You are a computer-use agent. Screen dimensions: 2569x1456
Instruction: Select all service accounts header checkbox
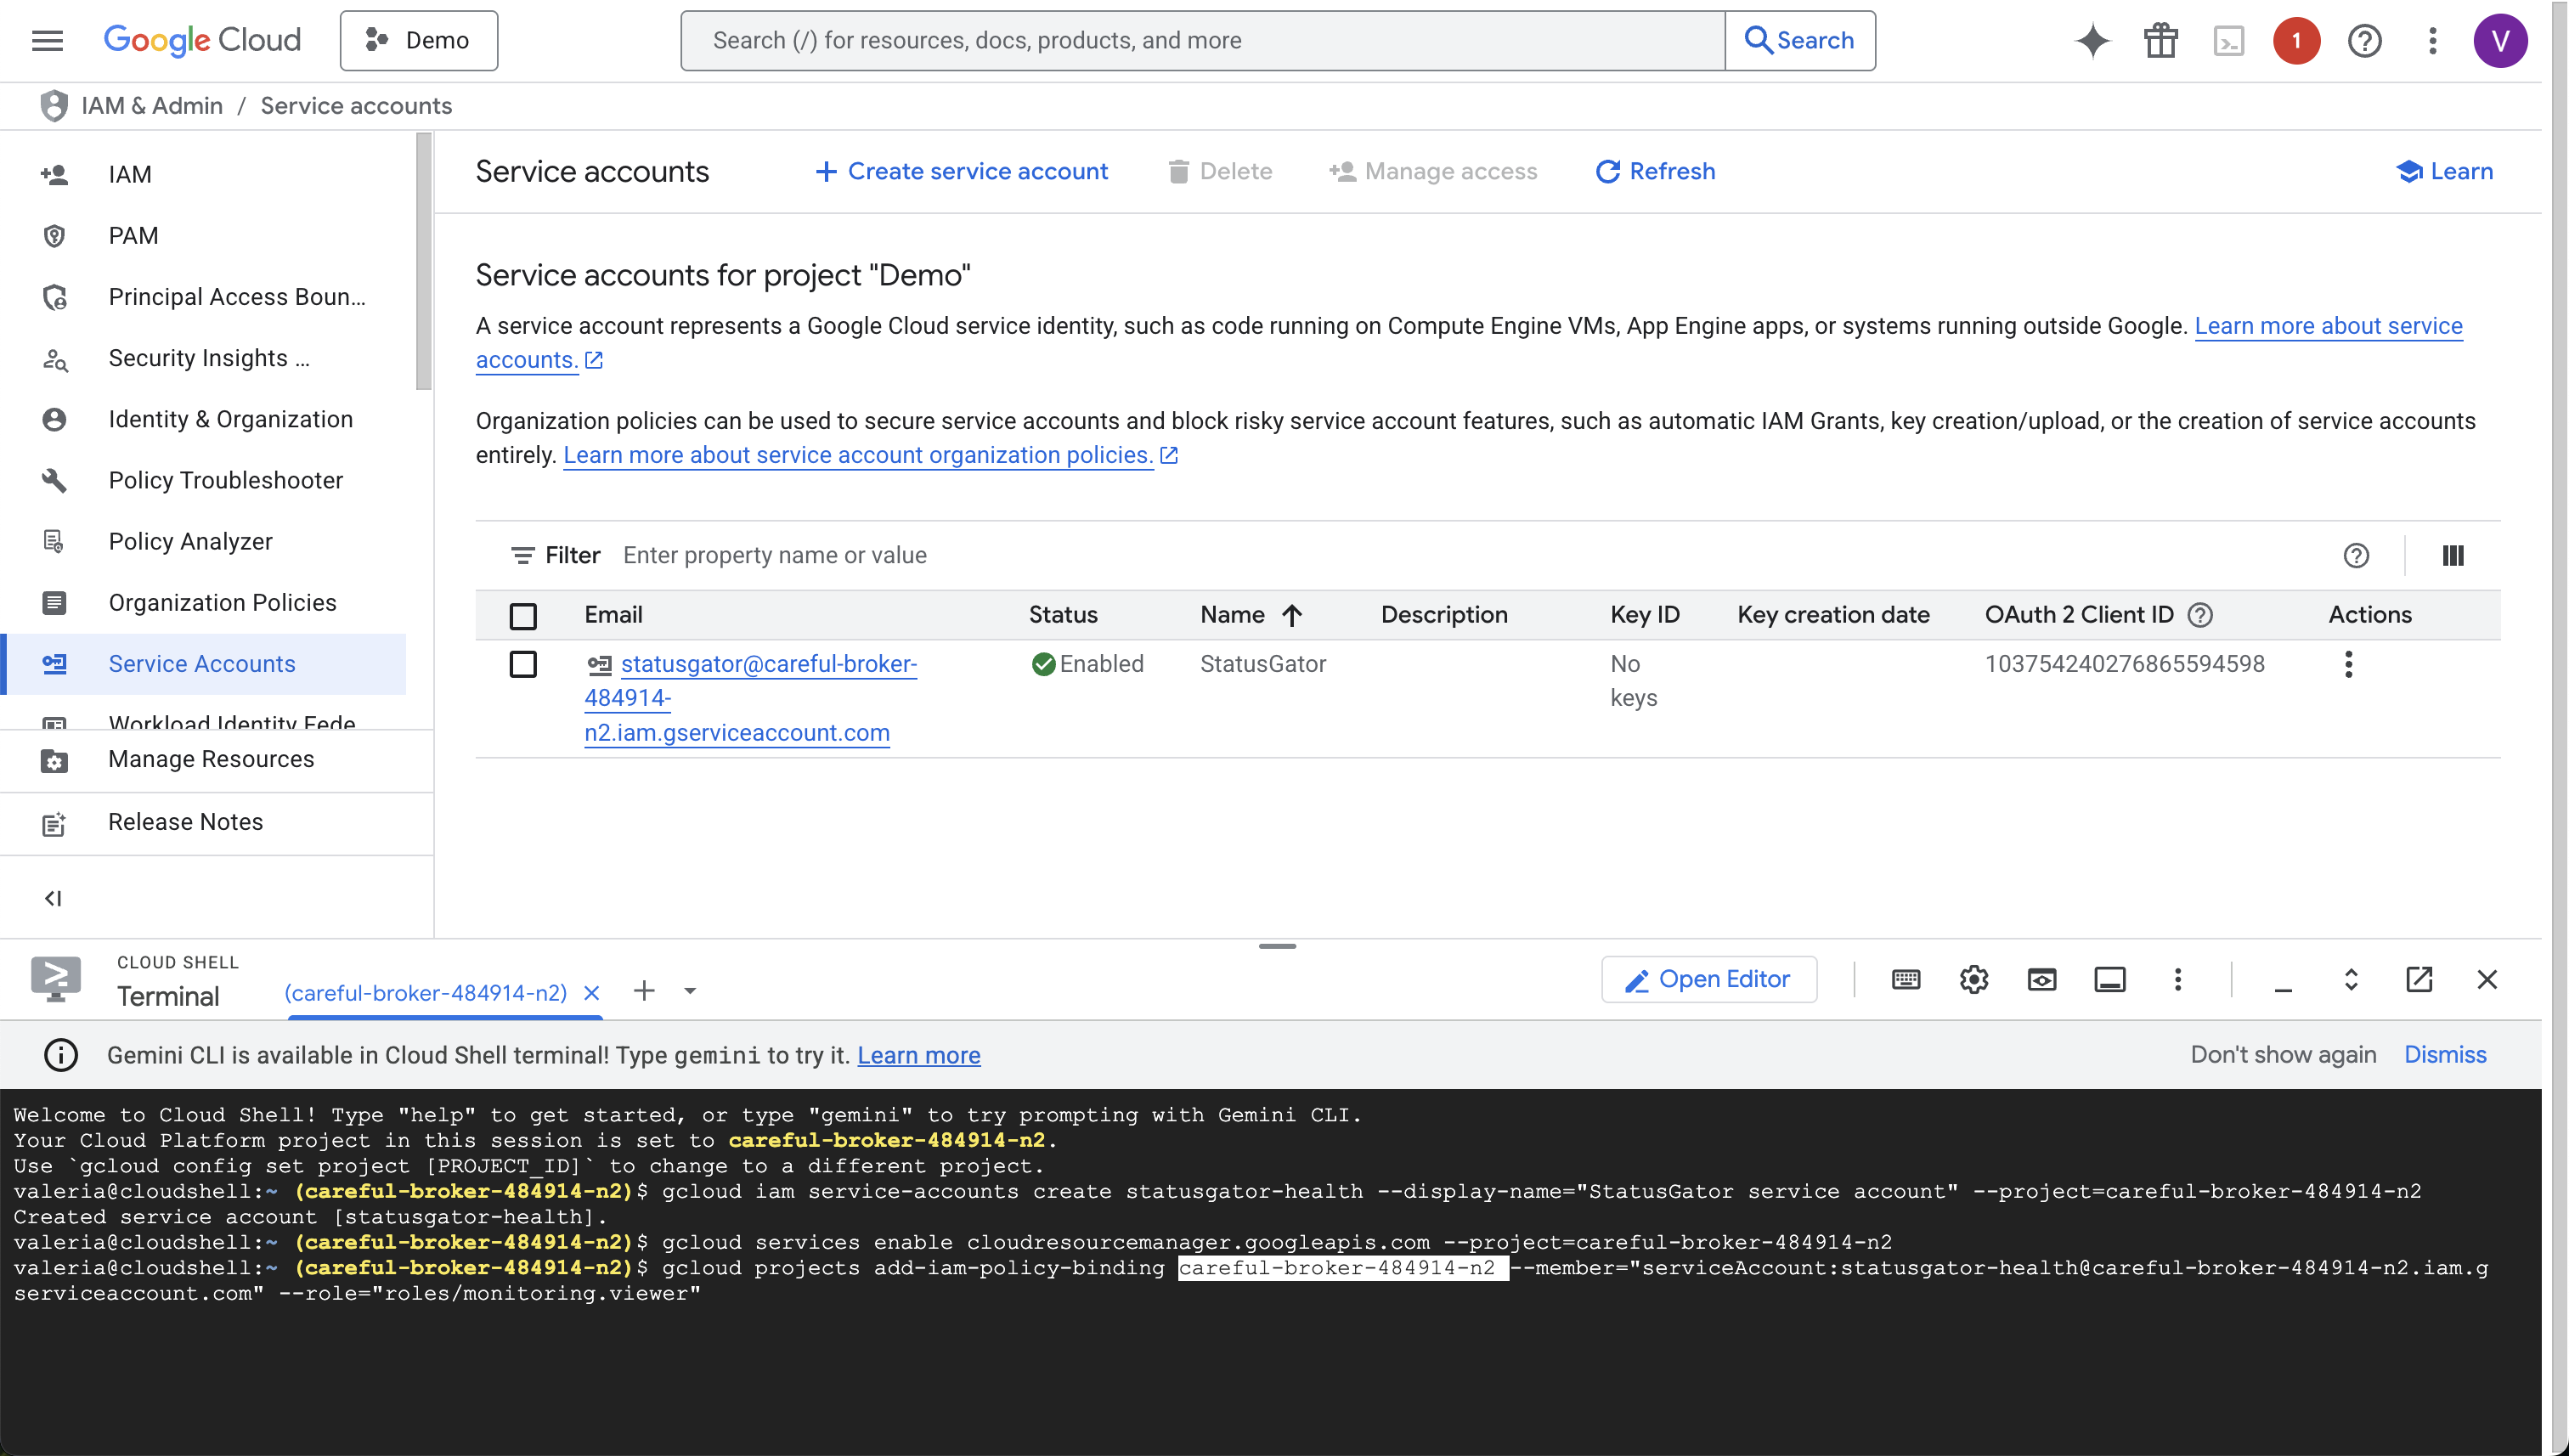(523, 615)
